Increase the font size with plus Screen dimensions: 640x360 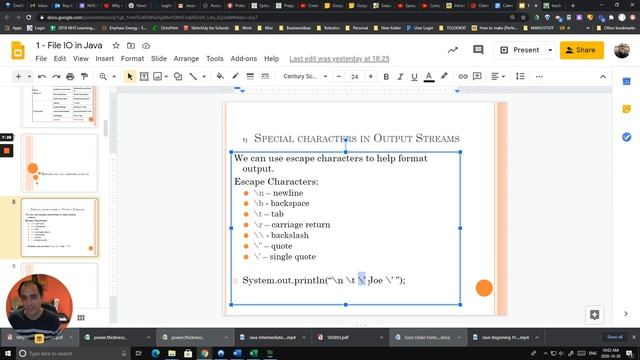pyautogui.click(x=371, y=76)
